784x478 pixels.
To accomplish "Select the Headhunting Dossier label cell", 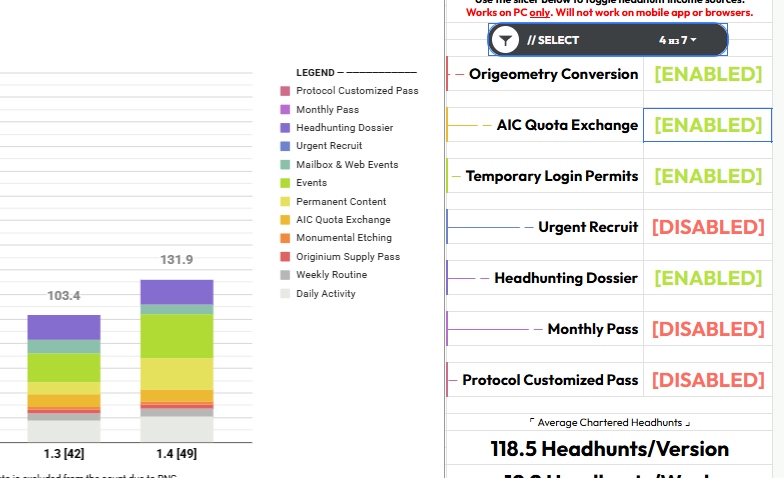I will 544,278.
